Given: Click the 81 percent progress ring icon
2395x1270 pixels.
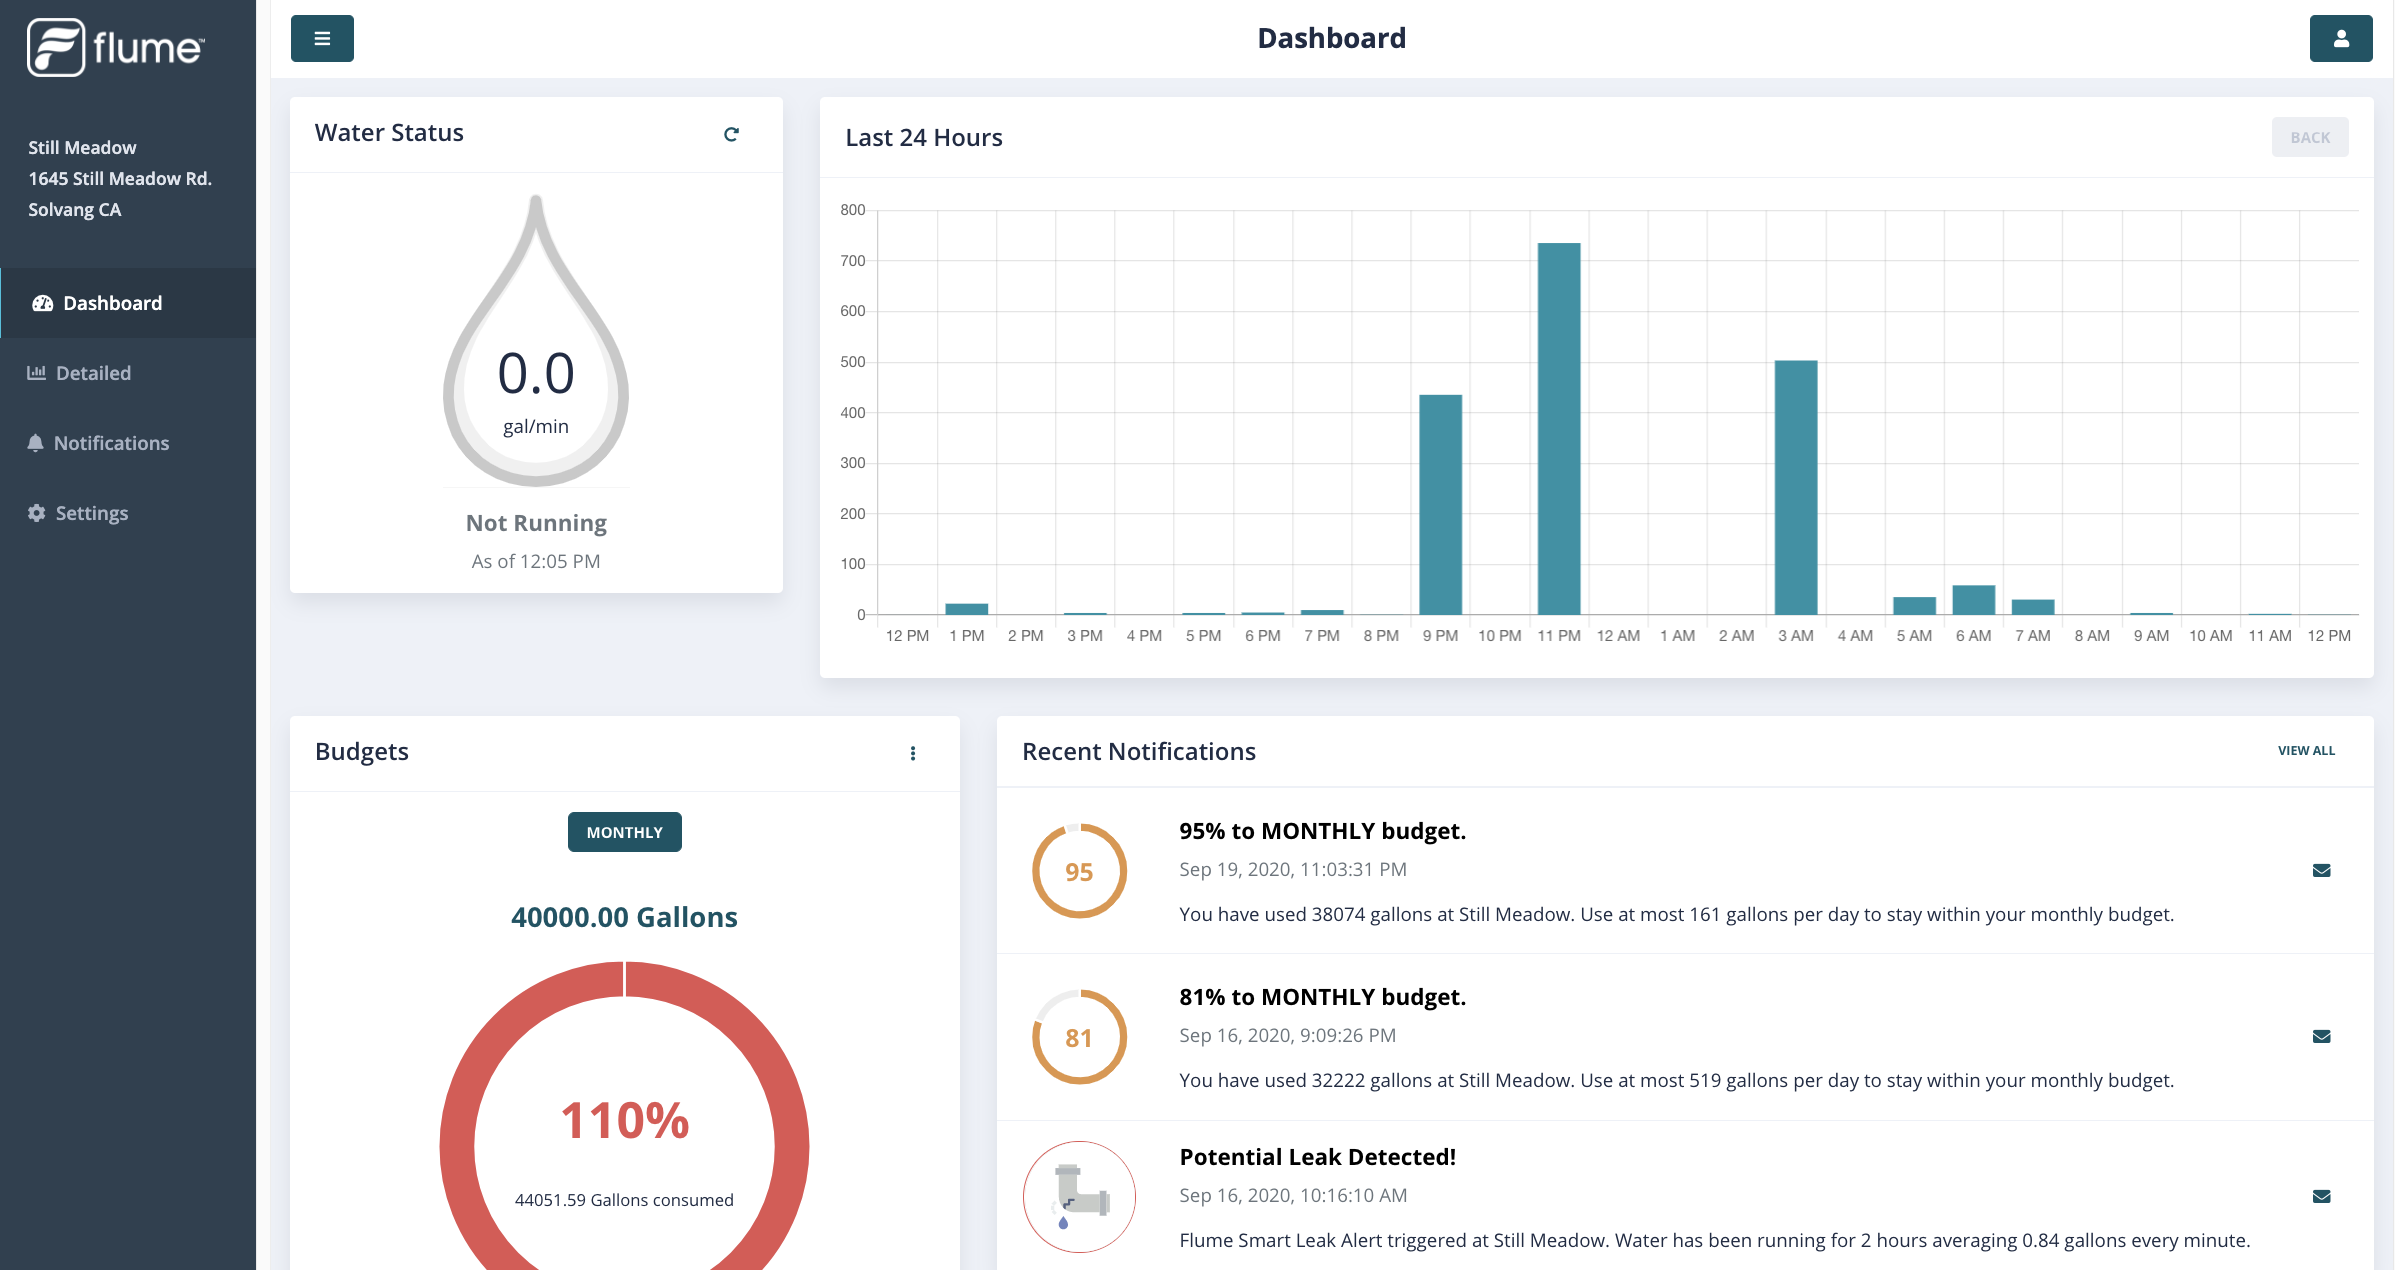Looking at the screenshot, I should pyautogui.click(x=1079, y=1037).
